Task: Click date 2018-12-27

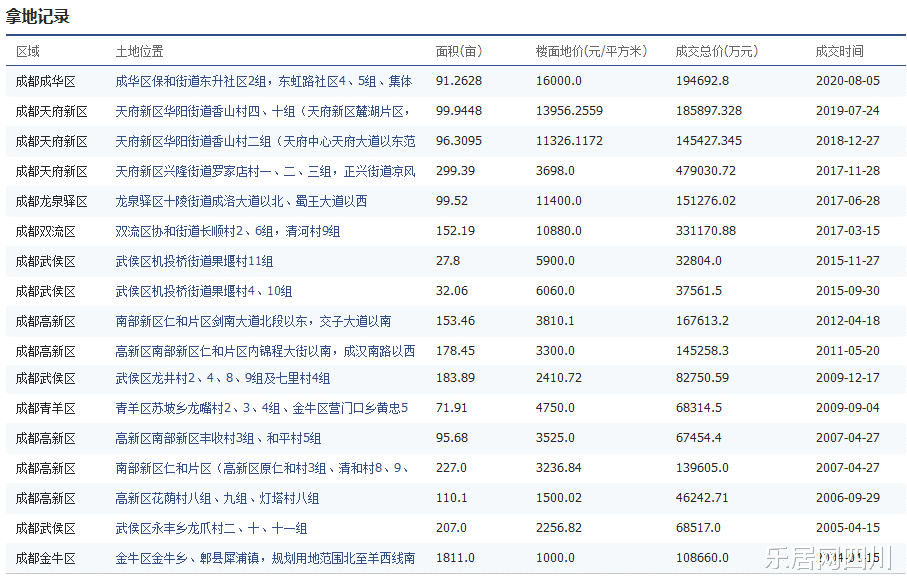Action: coord(848,141)
